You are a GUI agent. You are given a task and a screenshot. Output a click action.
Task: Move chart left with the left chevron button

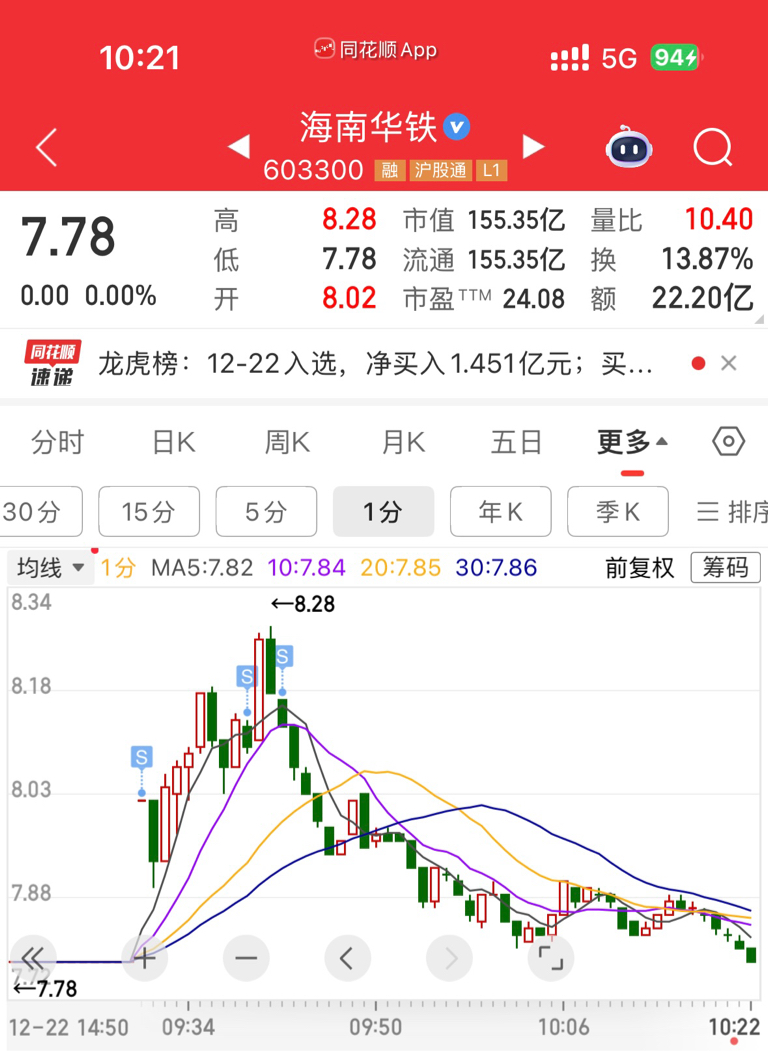(x=347, y=958)
